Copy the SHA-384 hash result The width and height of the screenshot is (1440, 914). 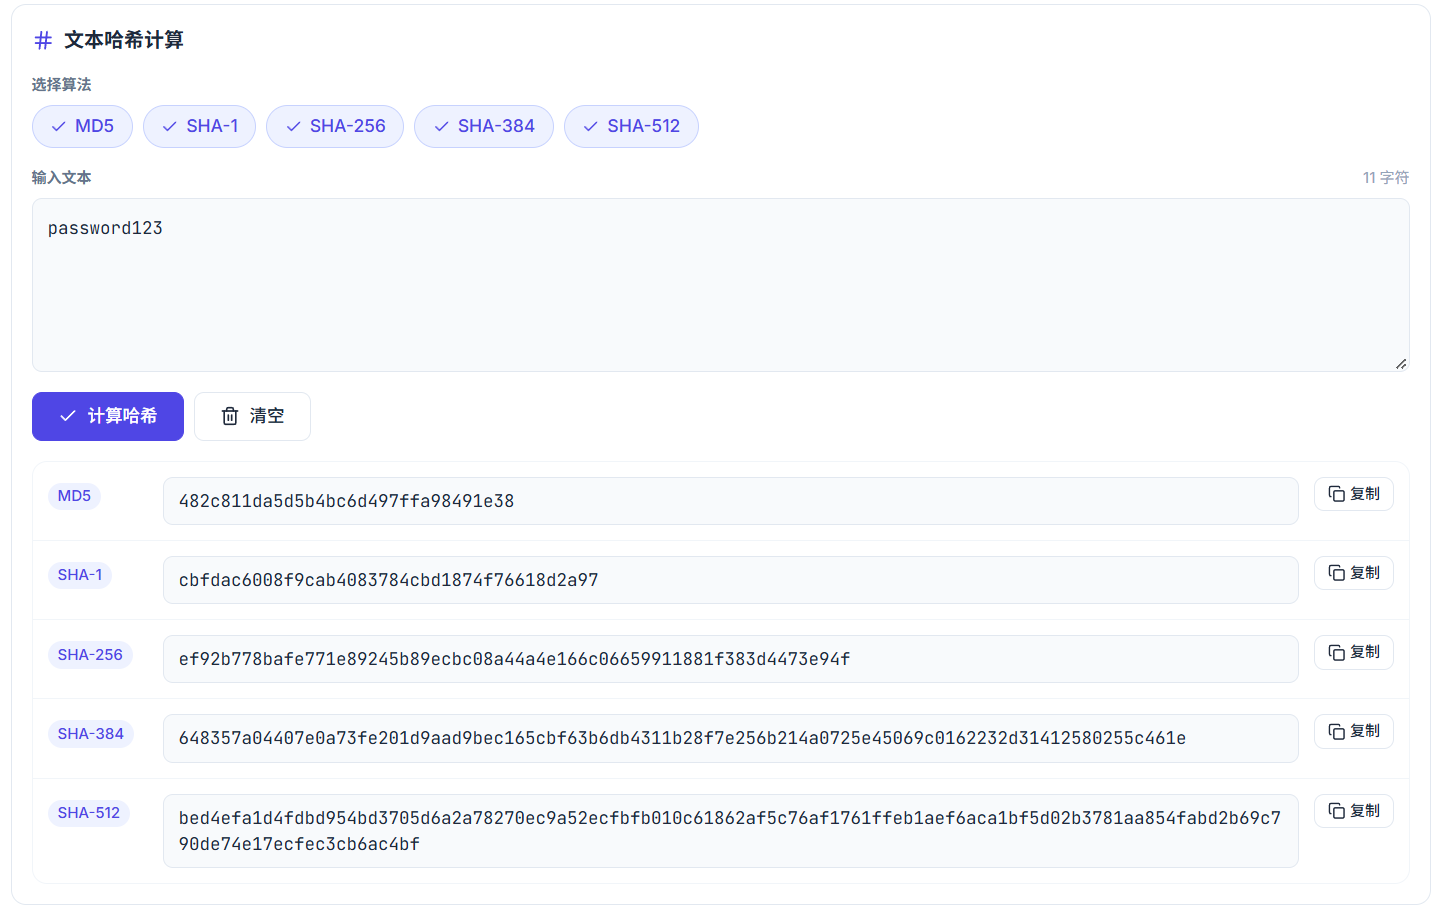click(x=1353, y=731)
